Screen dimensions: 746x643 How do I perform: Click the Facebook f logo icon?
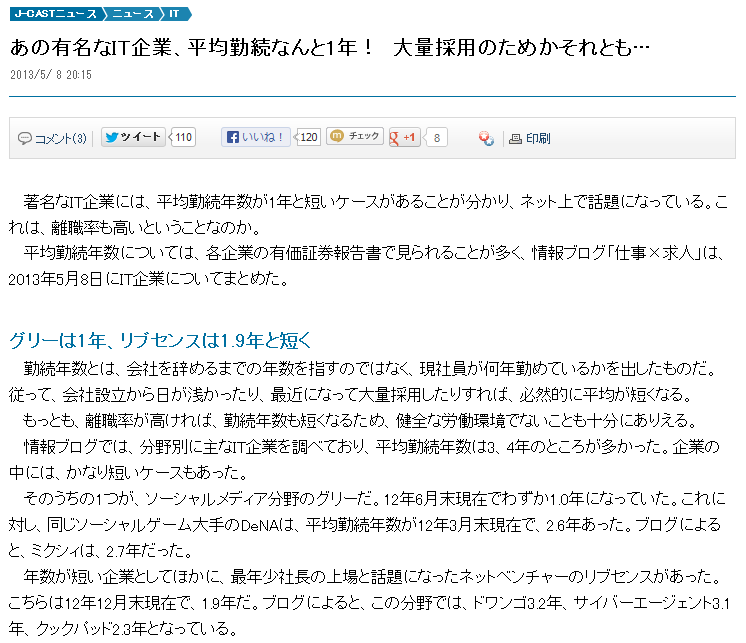[x=233, y=137]
